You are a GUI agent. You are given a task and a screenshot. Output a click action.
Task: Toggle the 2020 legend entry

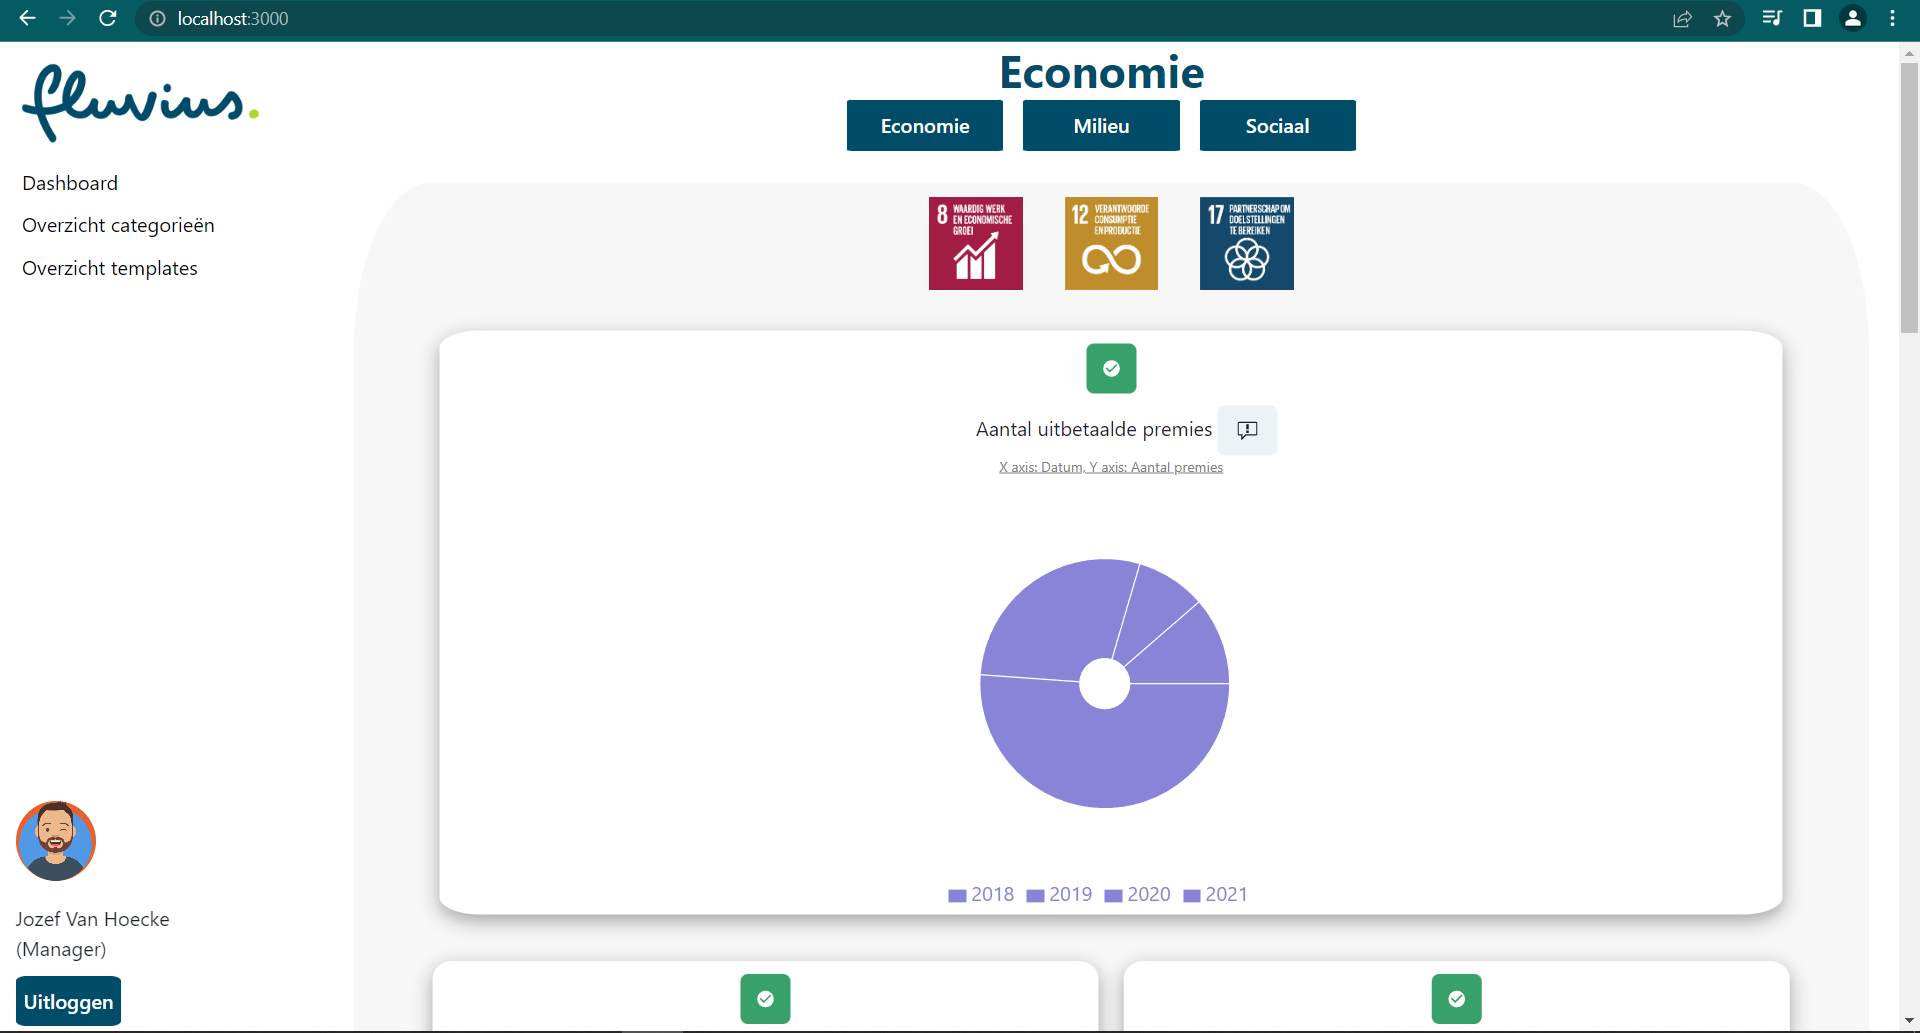[x=1137, y=895]
